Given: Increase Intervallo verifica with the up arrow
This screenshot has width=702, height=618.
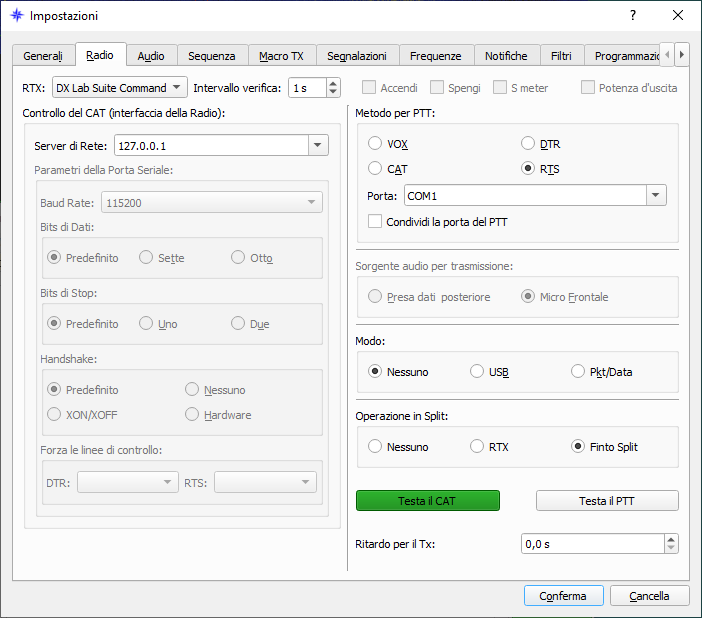Looking at the screenshot, I should click(332, 83).
